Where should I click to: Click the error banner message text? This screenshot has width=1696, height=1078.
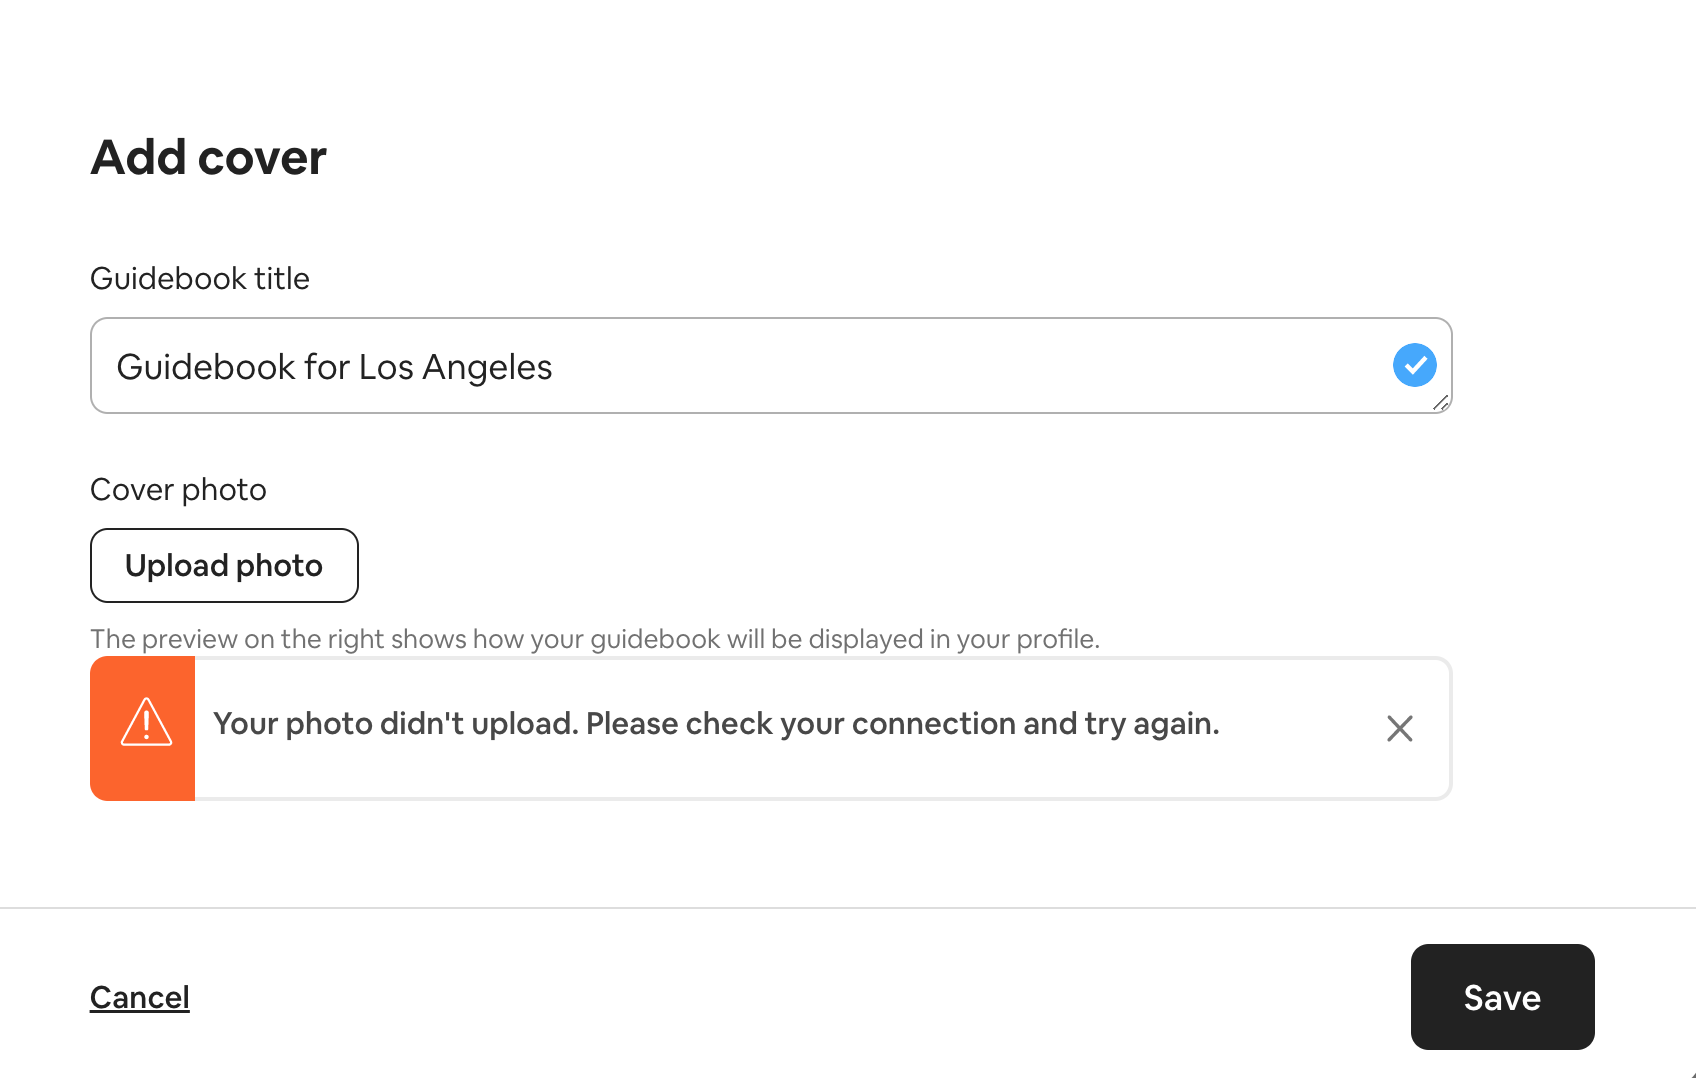pos(717,723)
